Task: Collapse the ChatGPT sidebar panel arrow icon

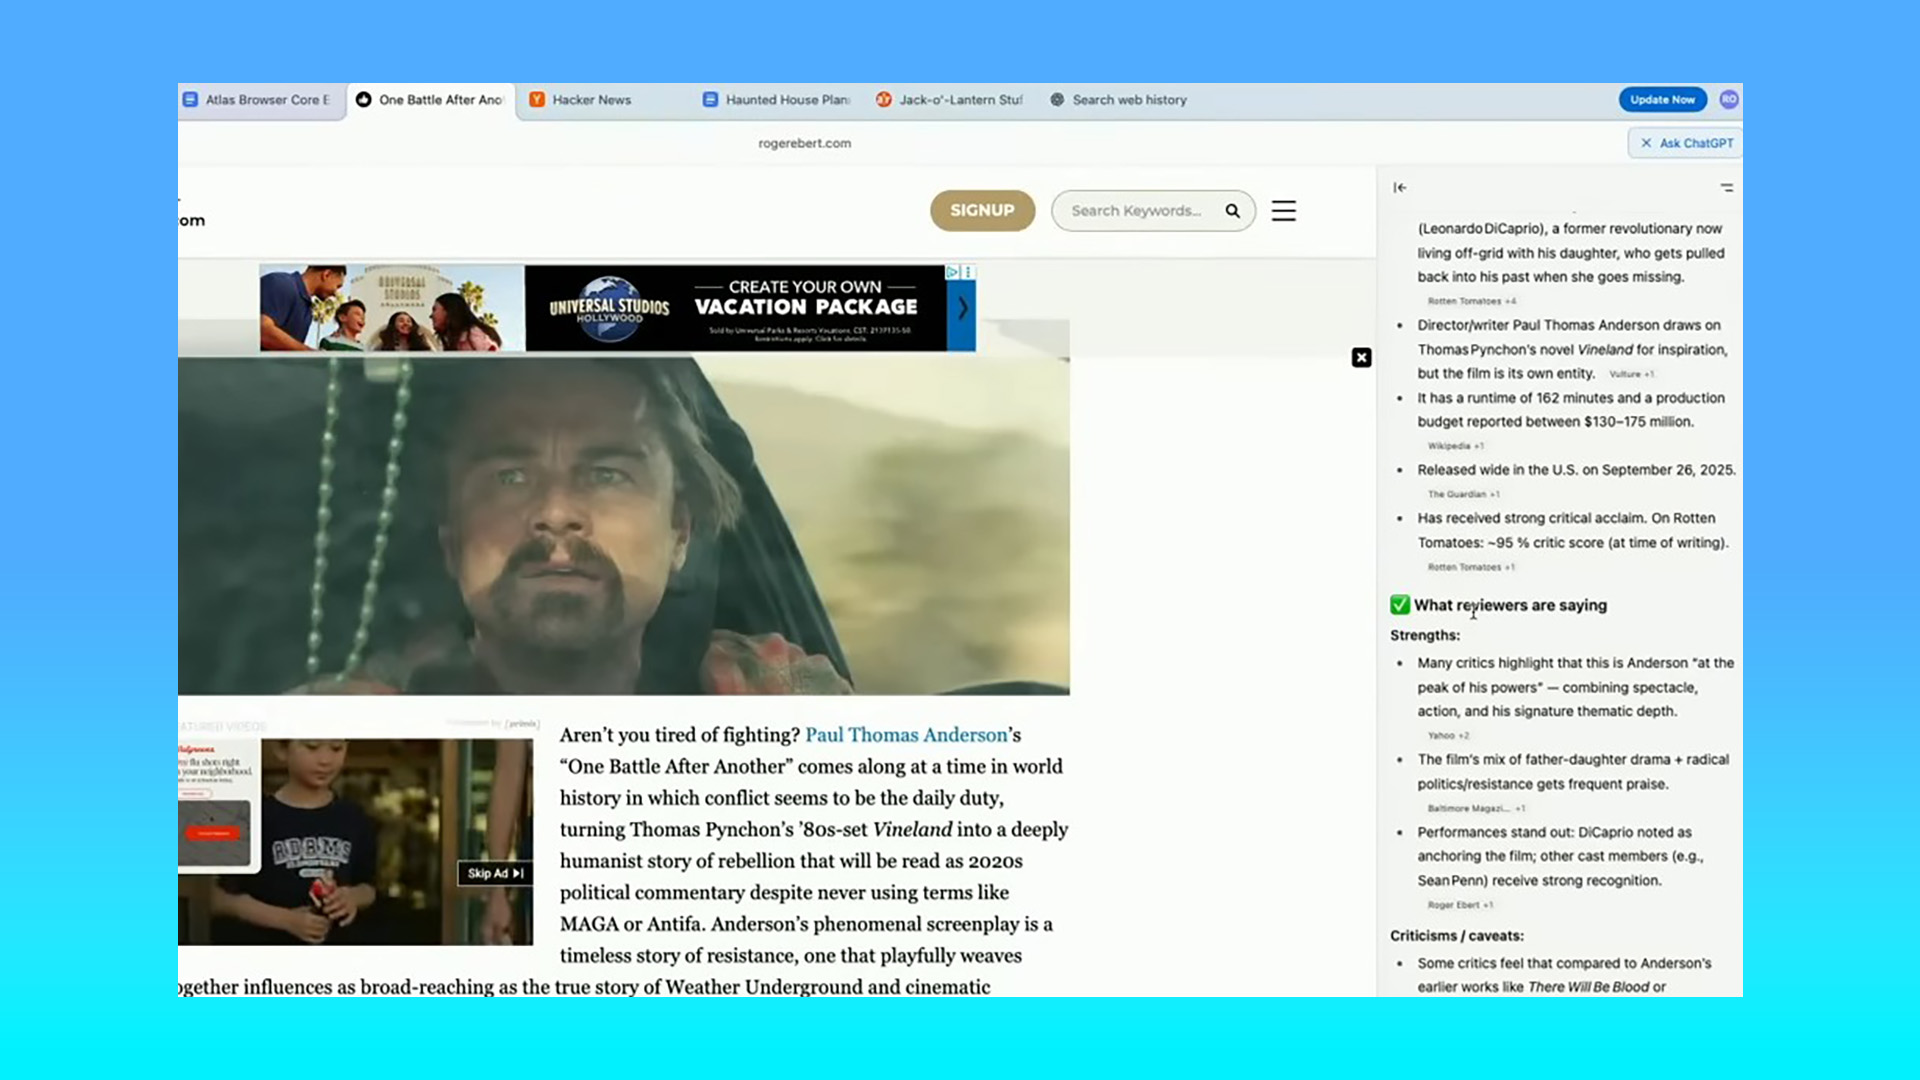Action: tap(1400, 187)
